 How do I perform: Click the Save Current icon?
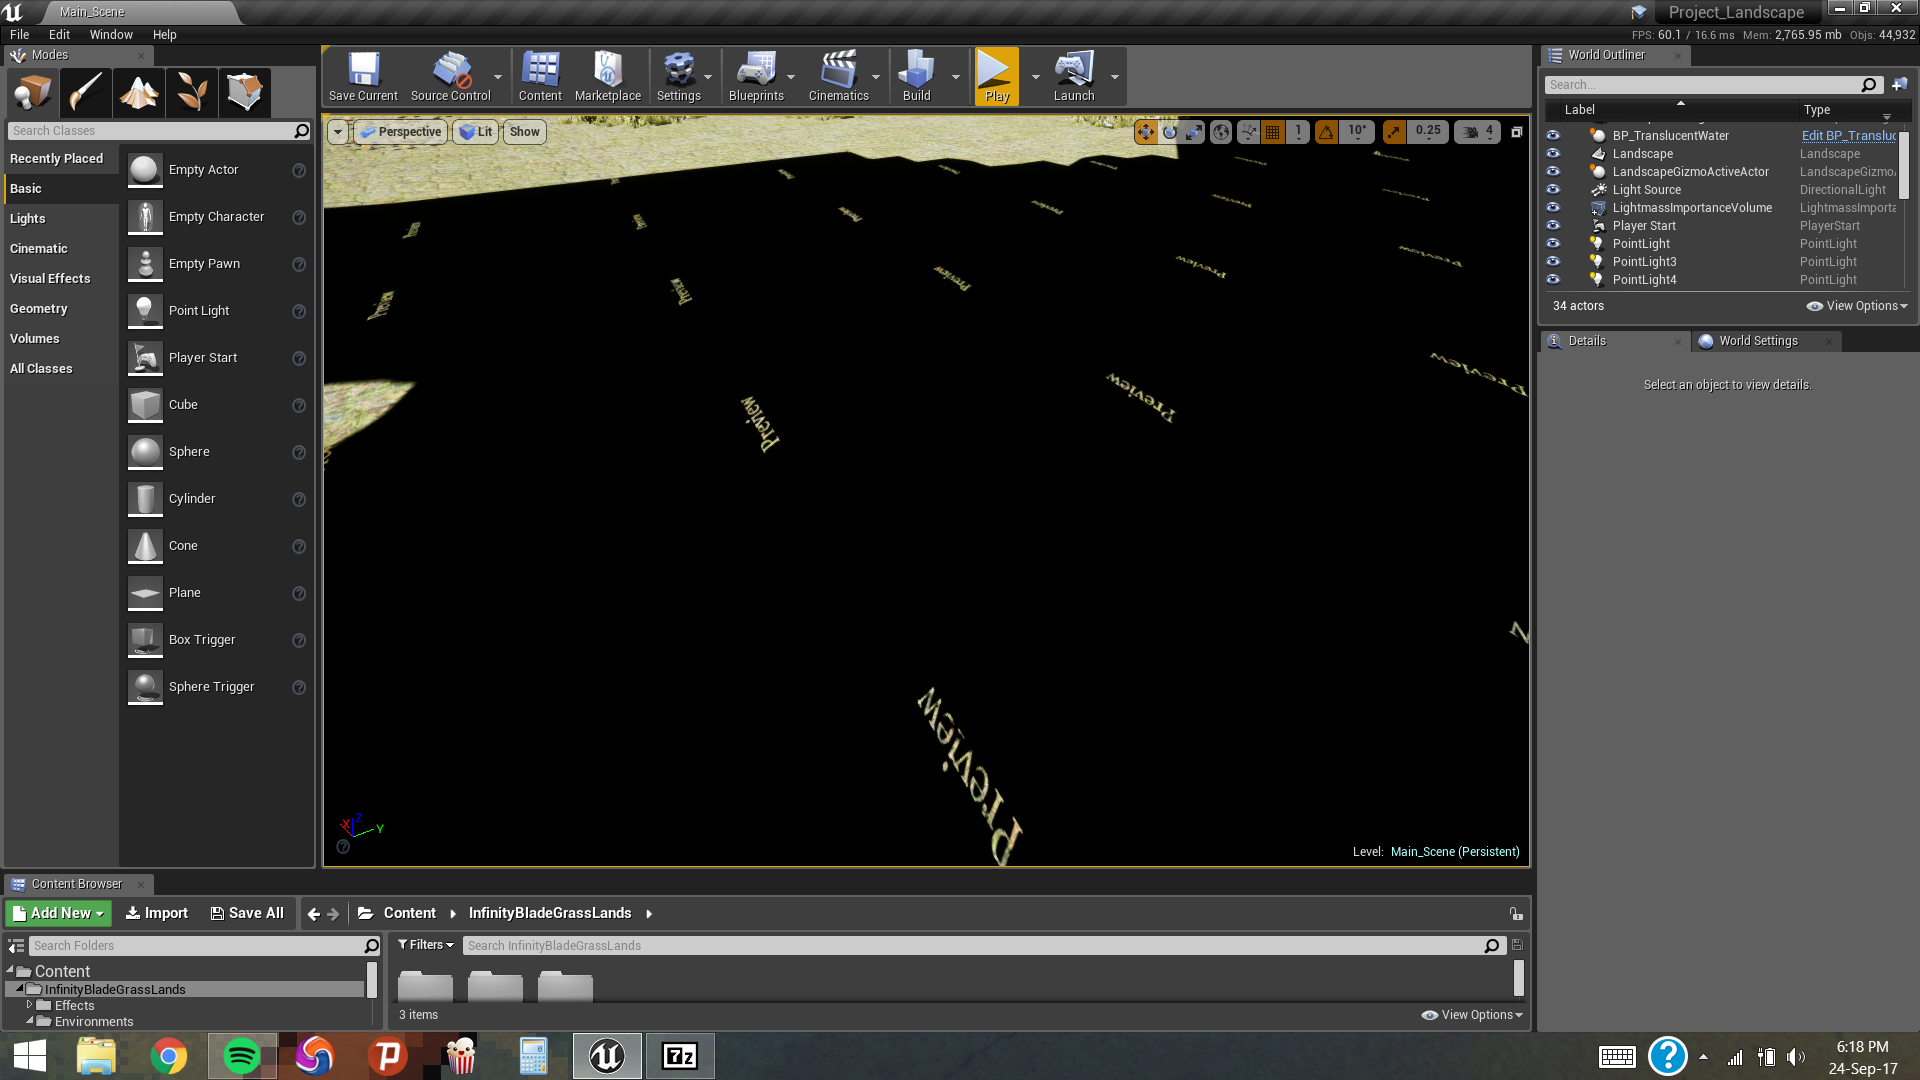[x=363, y=77]
